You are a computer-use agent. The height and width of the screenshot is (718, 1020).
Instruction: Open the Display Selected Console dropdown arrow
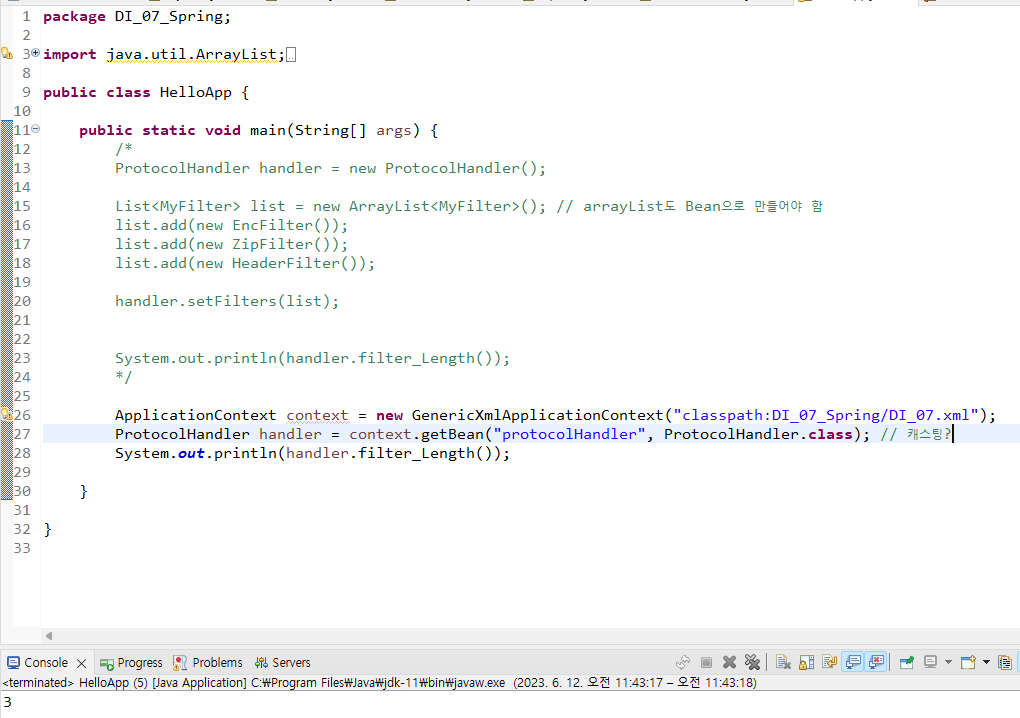[948, 662]
